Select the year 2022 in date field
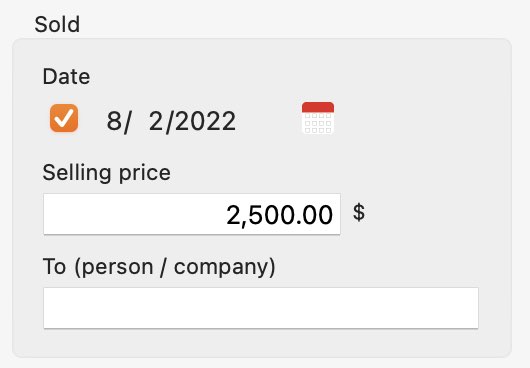The width and height of the screenshot is (530, 368). tap(206, 121)
